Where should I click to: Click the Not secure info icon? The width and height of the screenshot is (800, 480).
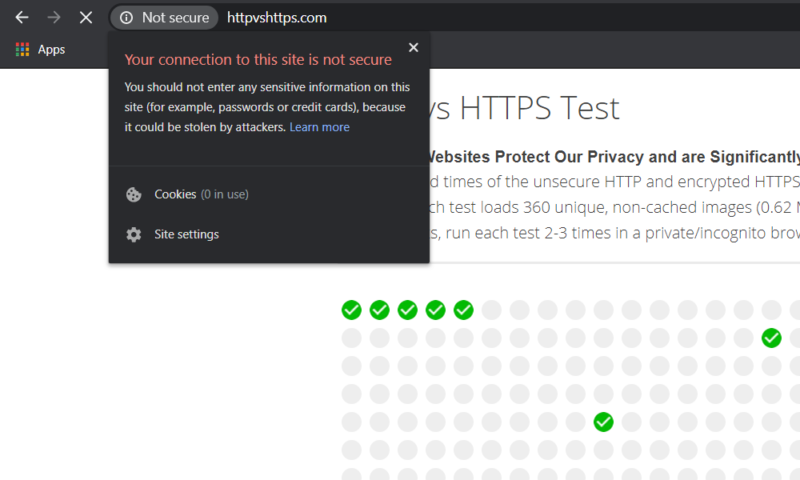point(127,18)
